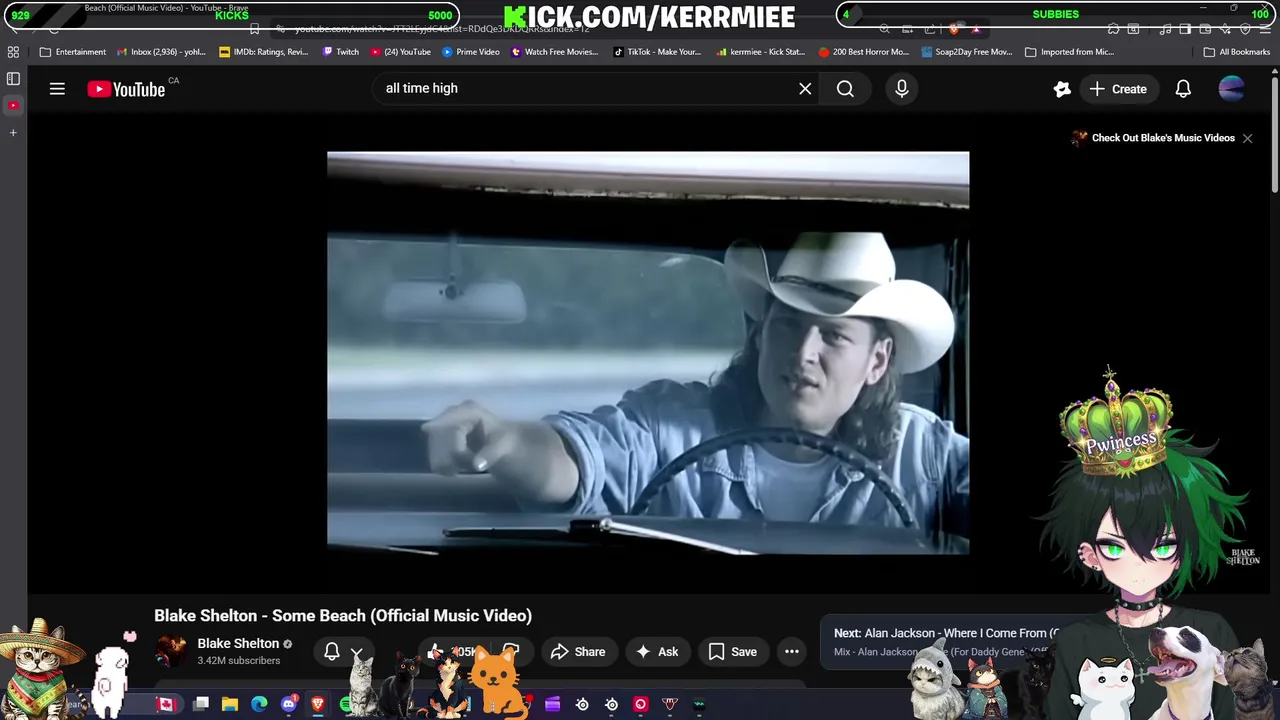Viewport: 1280px width, 720px height.
Task: Clear the search text with the X
Action: [x=805, y=89]
